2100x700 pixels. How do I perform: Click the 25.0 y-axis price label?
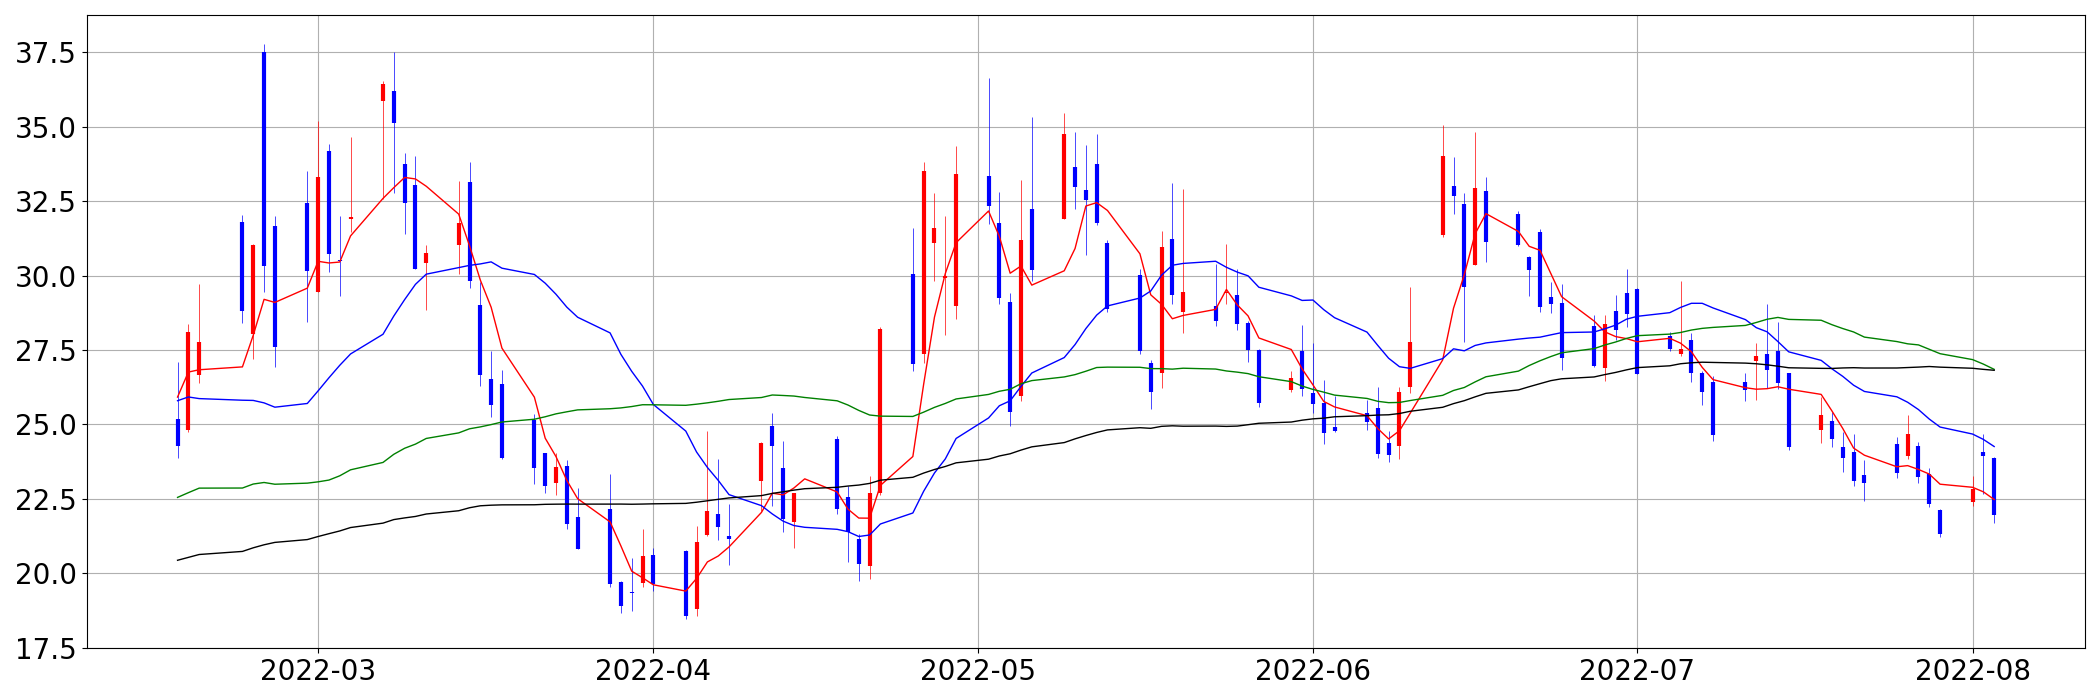pos(45,425)
